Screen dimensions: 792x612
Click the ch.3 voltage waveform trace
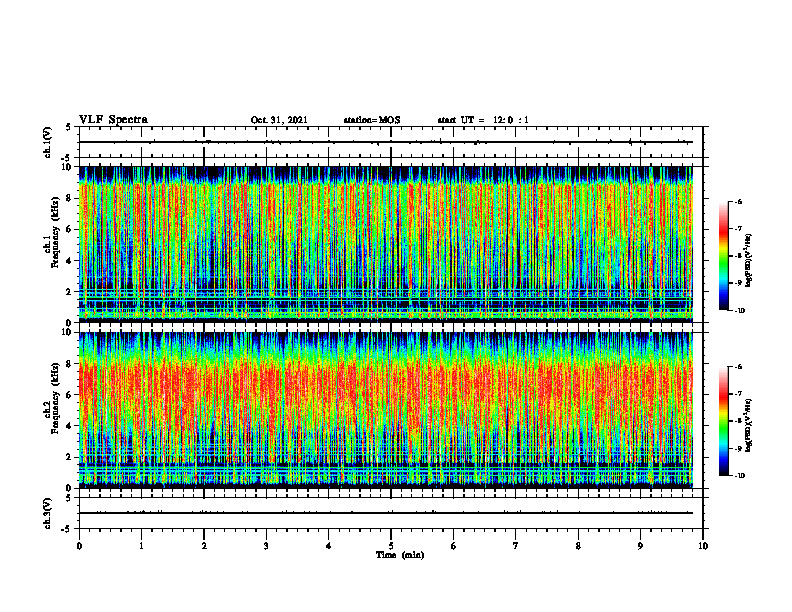385,513
